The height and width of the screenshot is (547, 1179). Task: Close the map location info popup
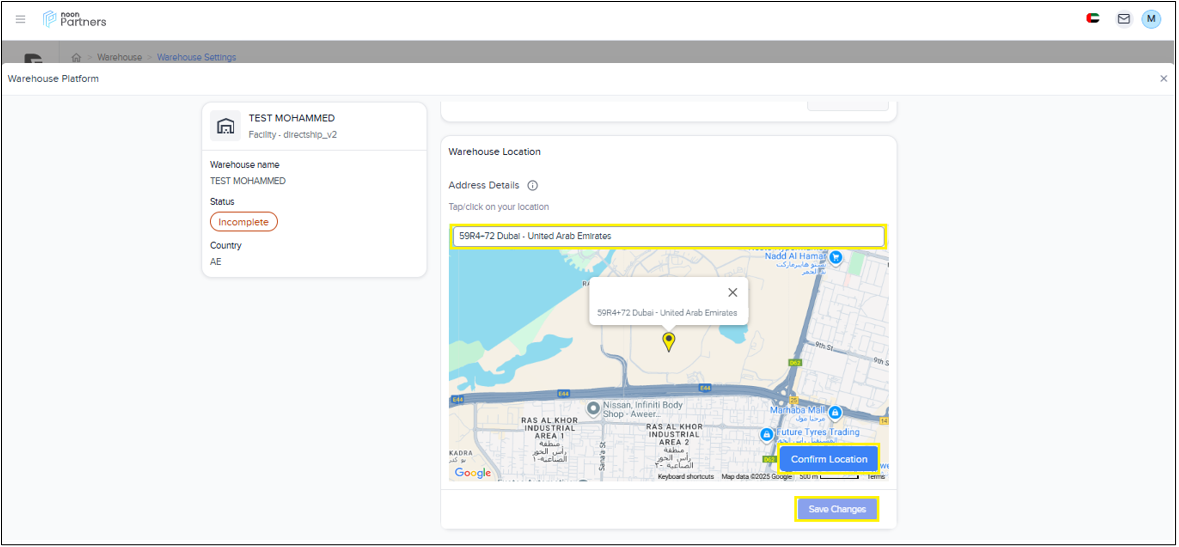732,293
